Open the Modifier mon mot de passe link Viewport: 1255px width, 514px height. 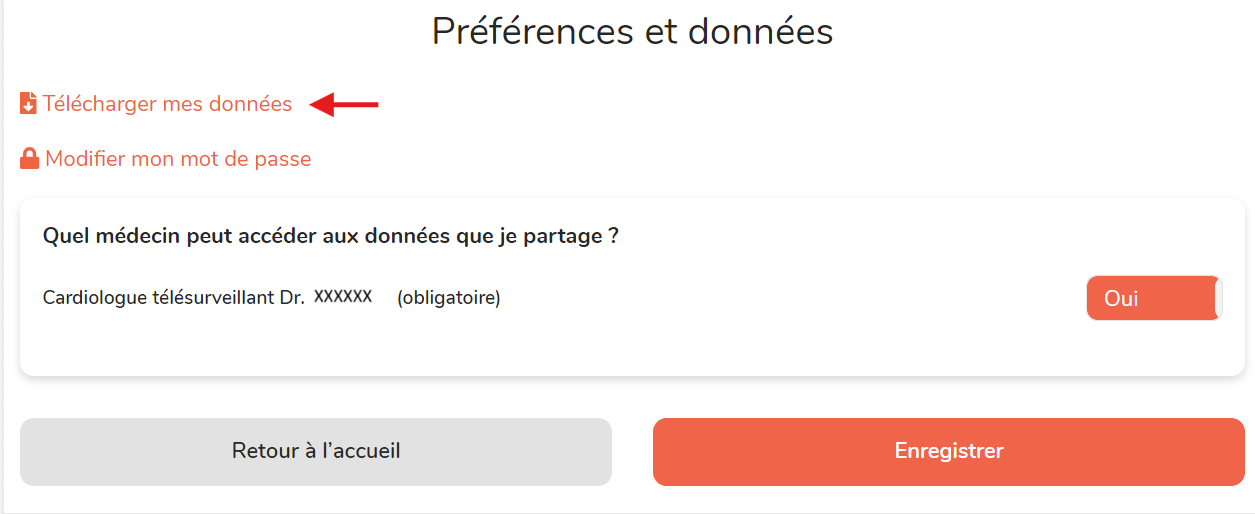coord(178,159)
